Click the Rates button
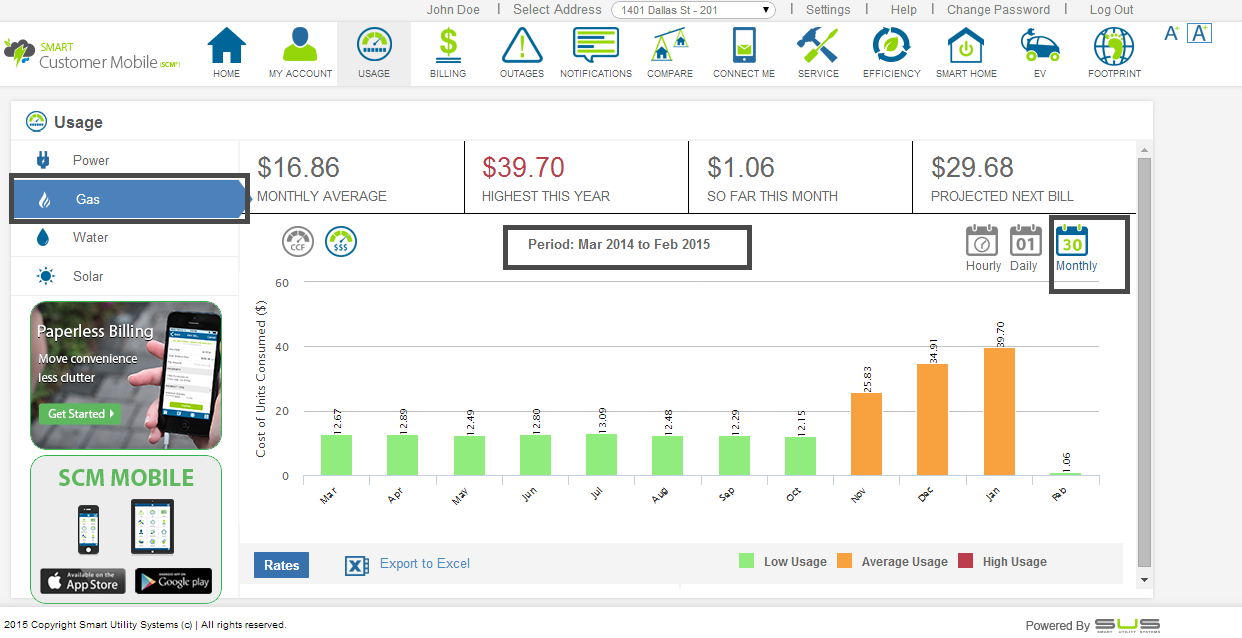The width and height of the screenshot is (1242, 638). pos(281,565)
